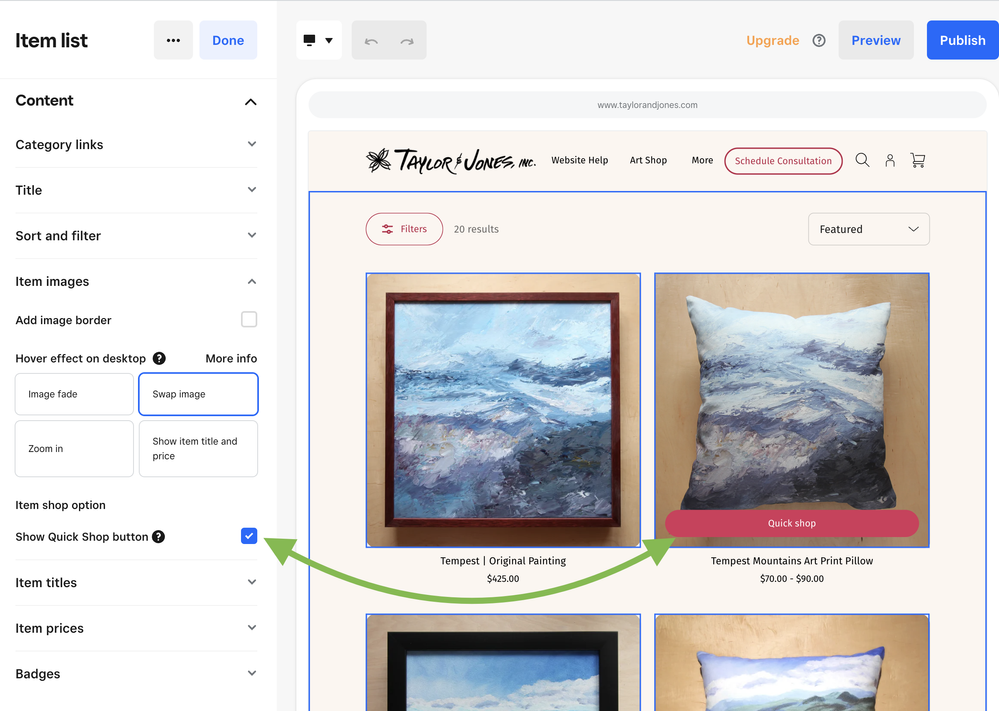Uncheck the Show Quick Shop button checkbox
999x711 pixels.
249,536
